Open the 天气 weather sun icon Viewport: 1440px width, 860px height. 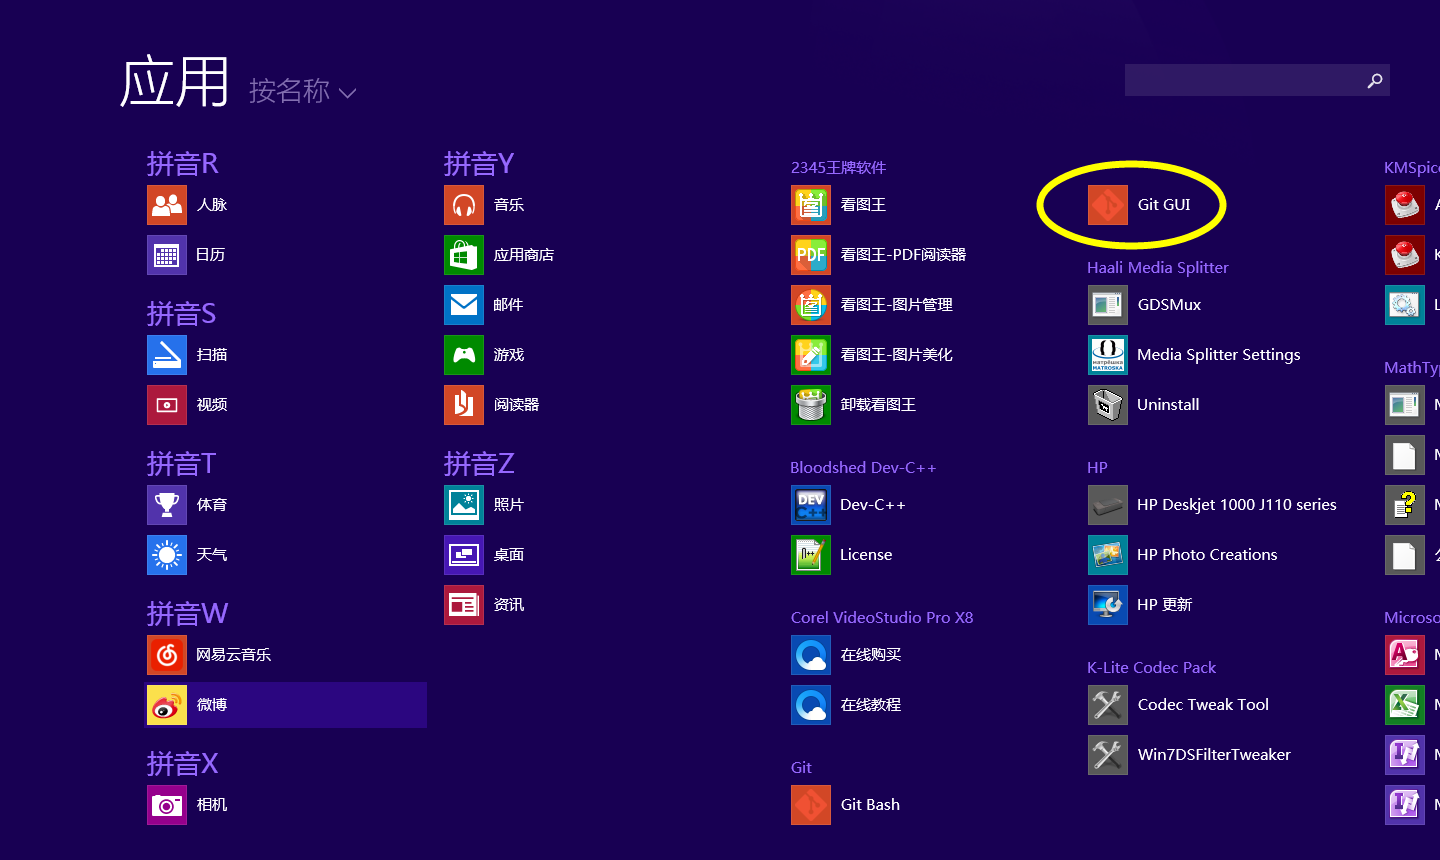pyautogui.click(x=167, y=555)
